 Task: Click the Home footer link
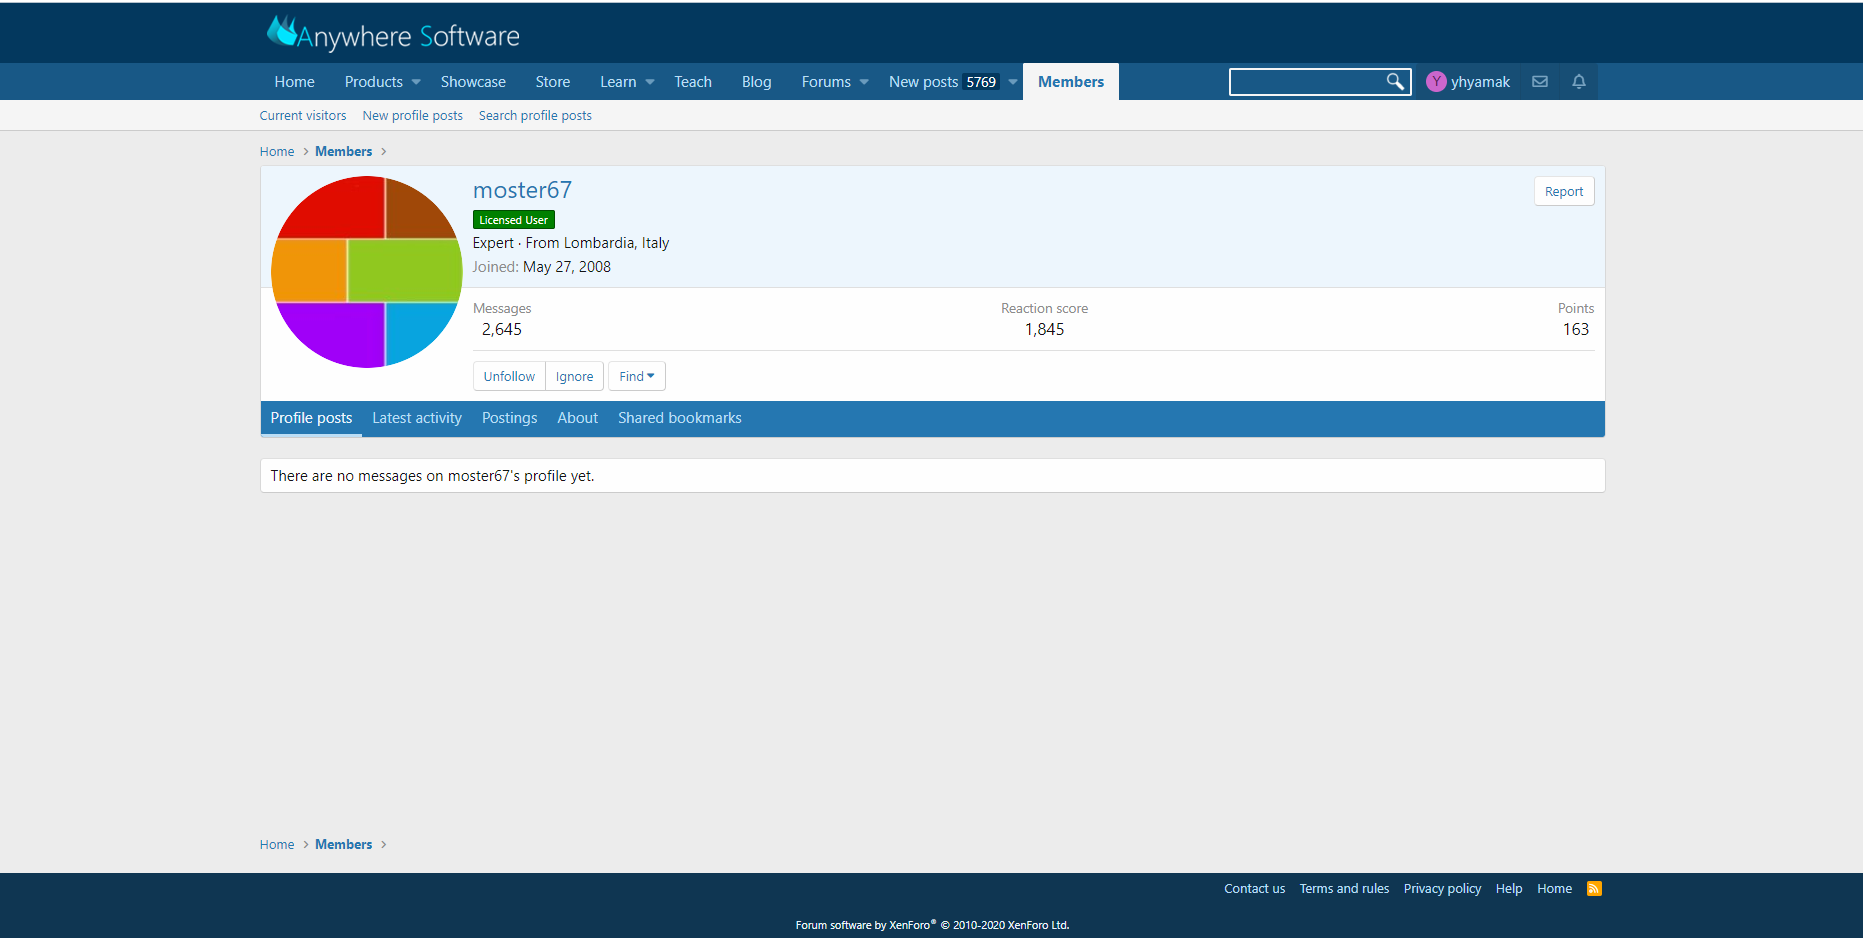pyautogui.click(x=1554, y=889)
